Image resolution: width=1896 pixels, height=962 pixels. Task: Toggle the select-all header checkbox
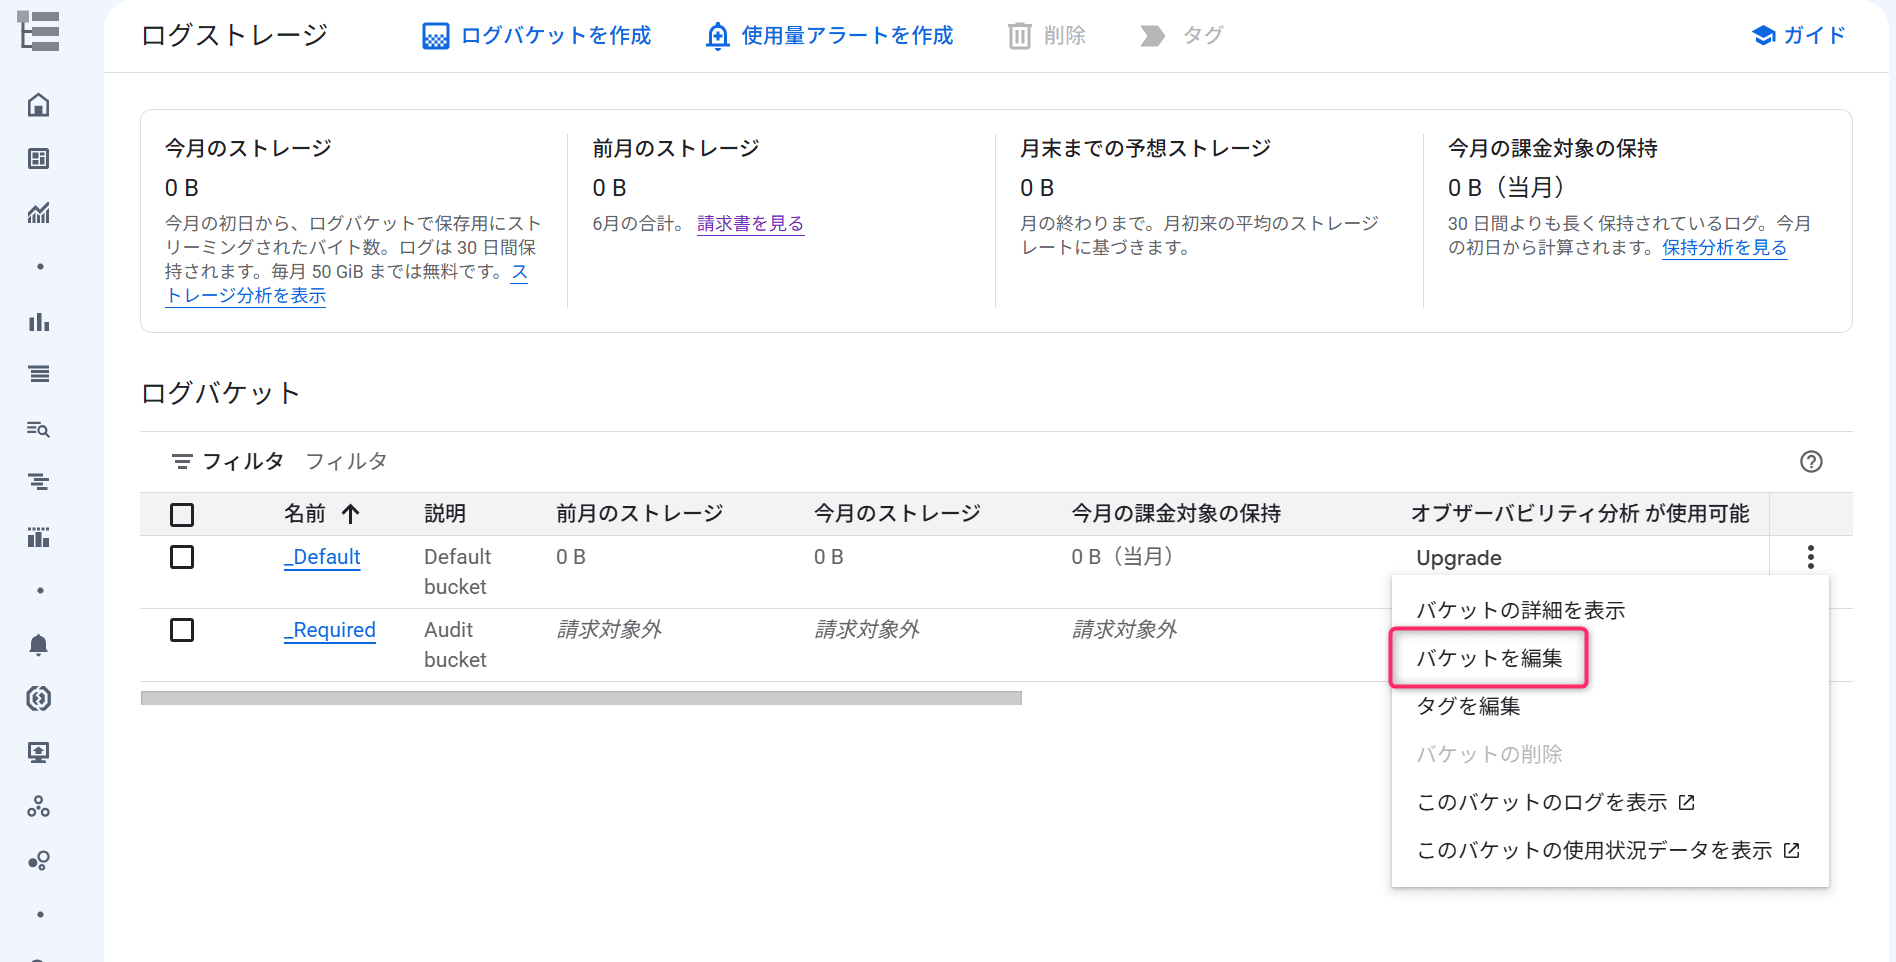pyautogui.click(x=182, y=515)
